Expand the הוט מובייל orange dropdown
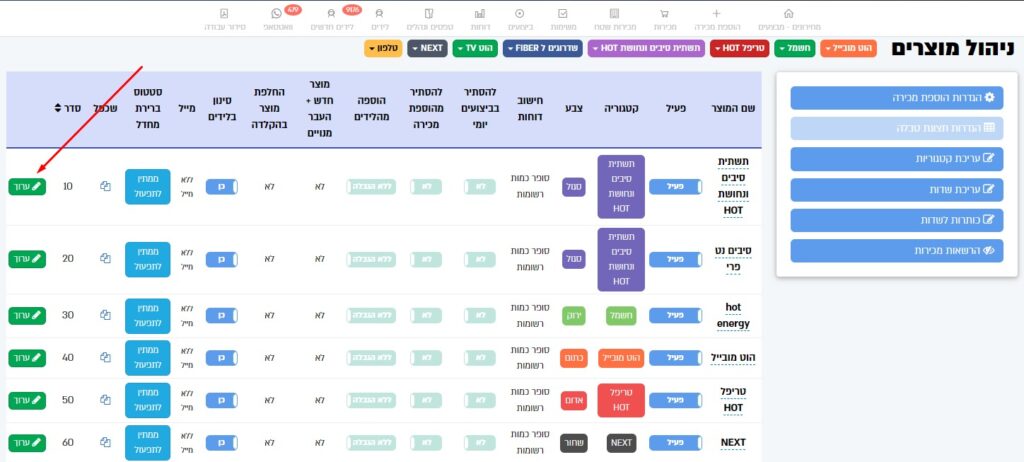The image size is (1024, 462). [x=847, y=48]
